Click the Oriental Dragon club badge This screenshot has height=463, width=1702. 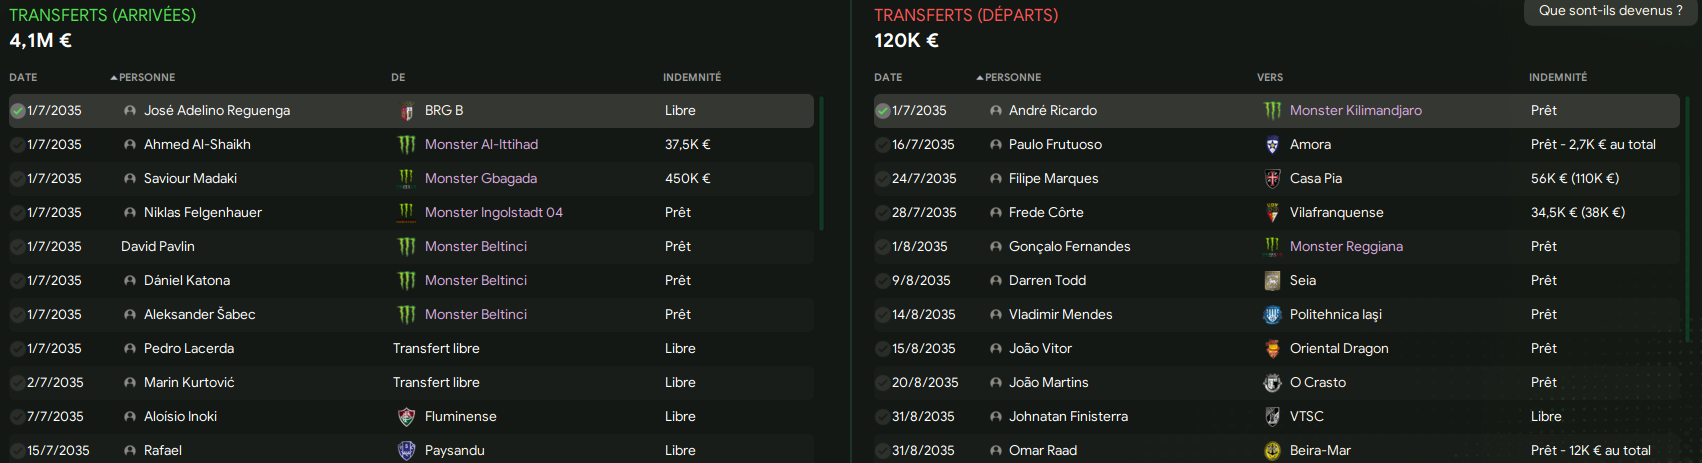[1272, 349]
